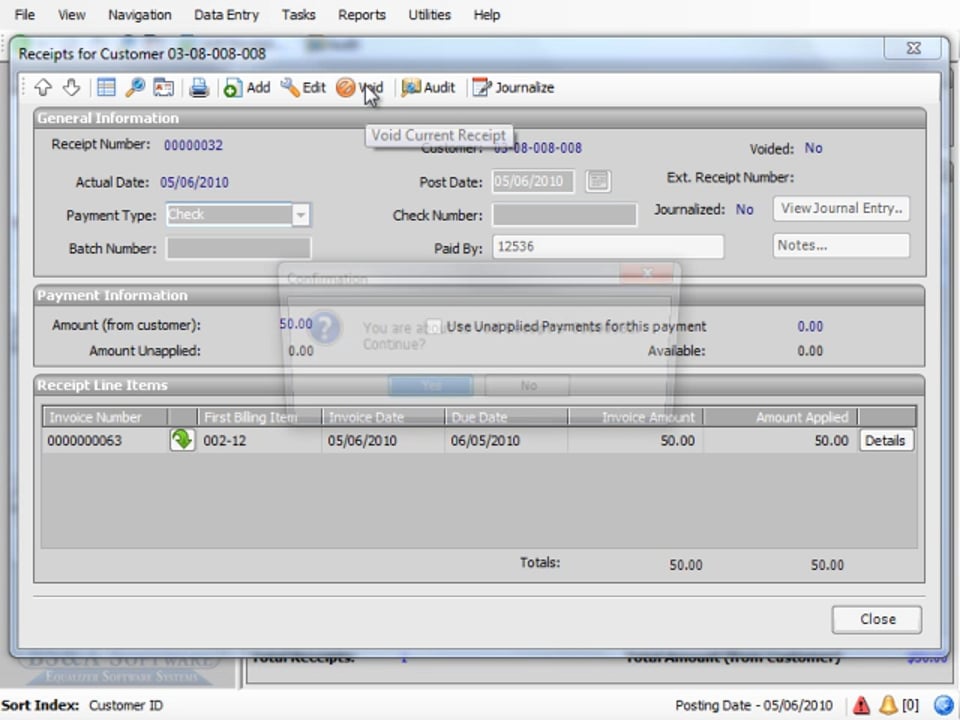Click the blue globe icon in status bar

pos(943,705)
